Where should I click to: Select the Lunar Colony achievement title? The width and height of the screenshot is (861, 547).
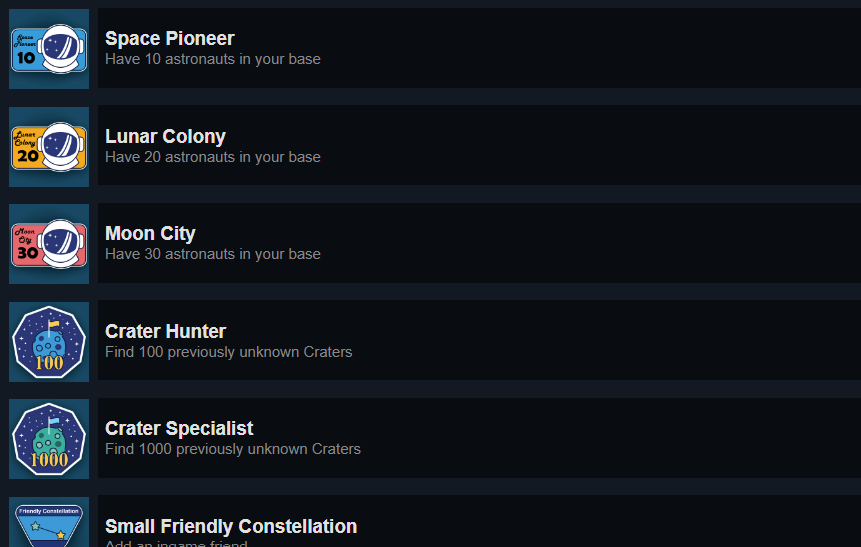pyautogui.click(x=165, y=136)
